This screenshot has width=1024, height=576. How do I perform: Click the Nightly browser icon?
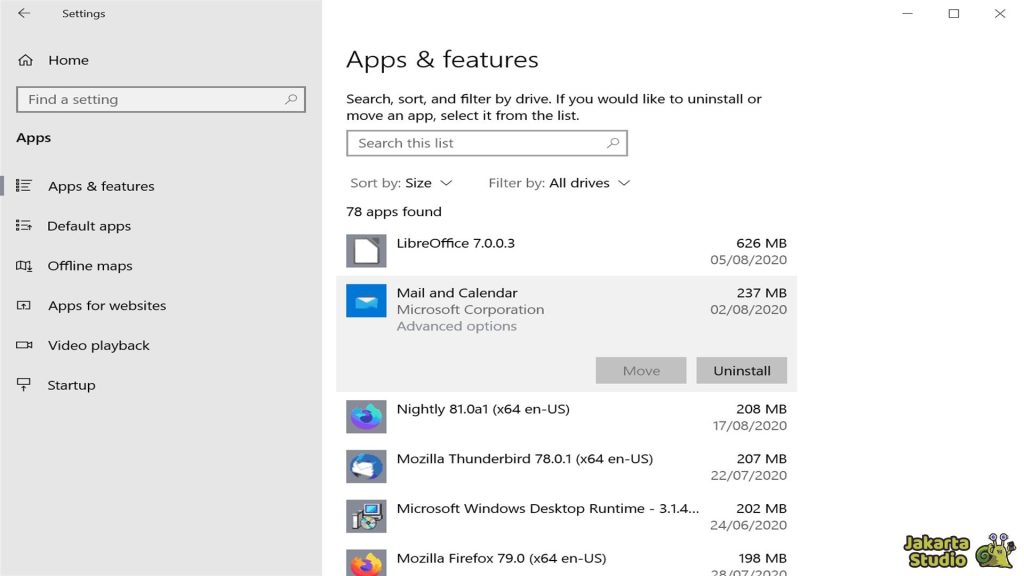click(366, 416)
